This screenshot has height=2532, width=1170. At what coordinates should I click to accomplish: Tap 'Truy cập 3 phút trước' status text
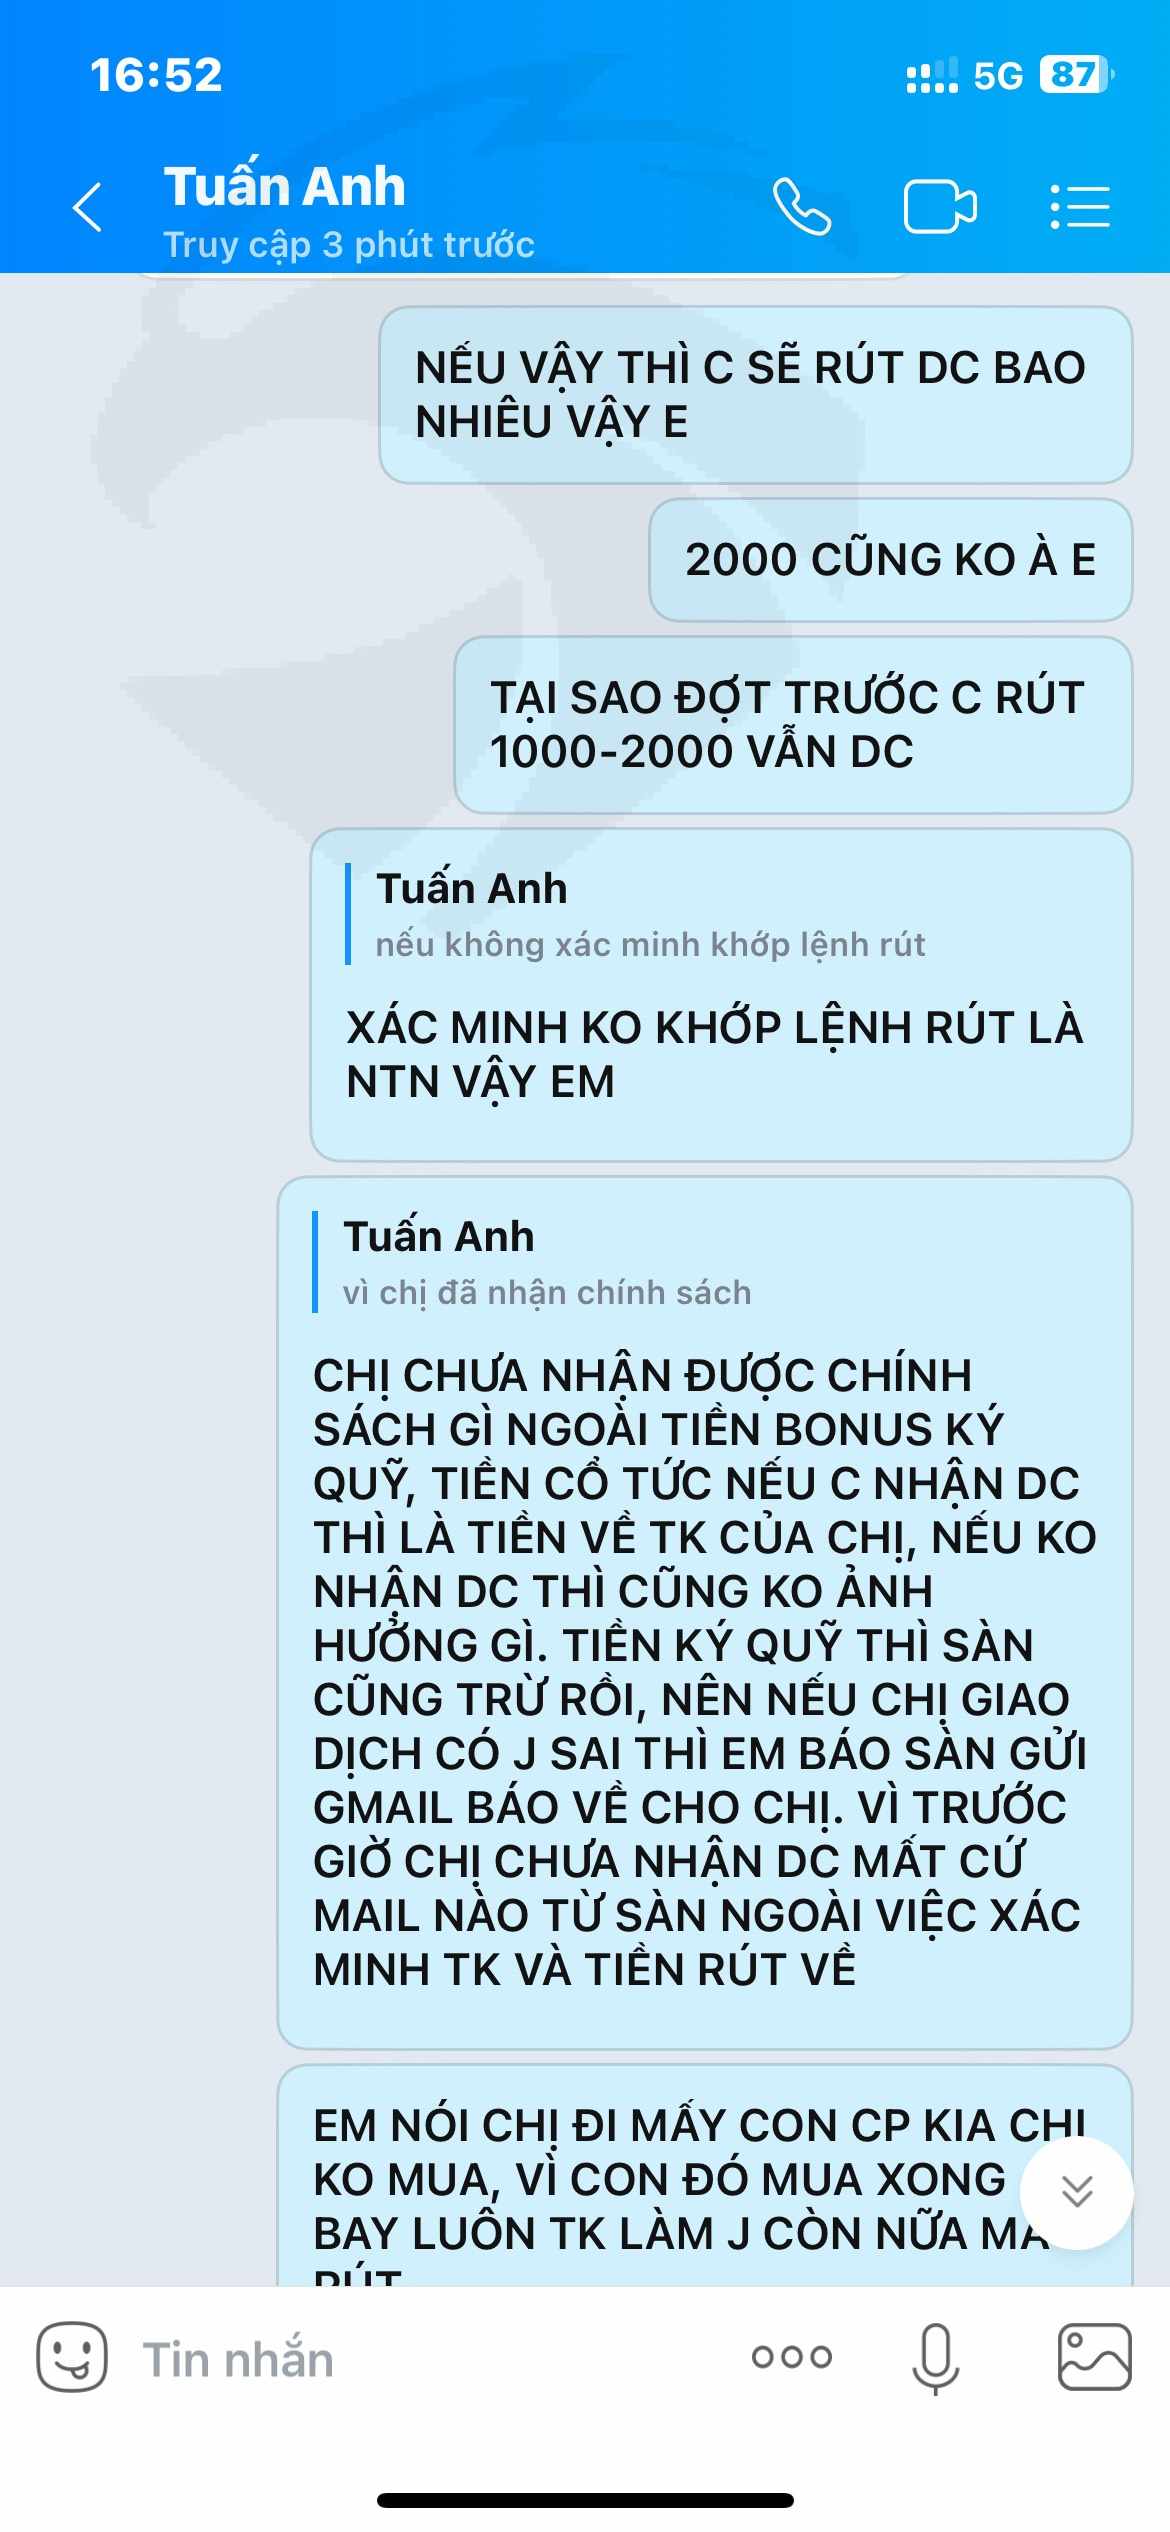pos(349,244)
